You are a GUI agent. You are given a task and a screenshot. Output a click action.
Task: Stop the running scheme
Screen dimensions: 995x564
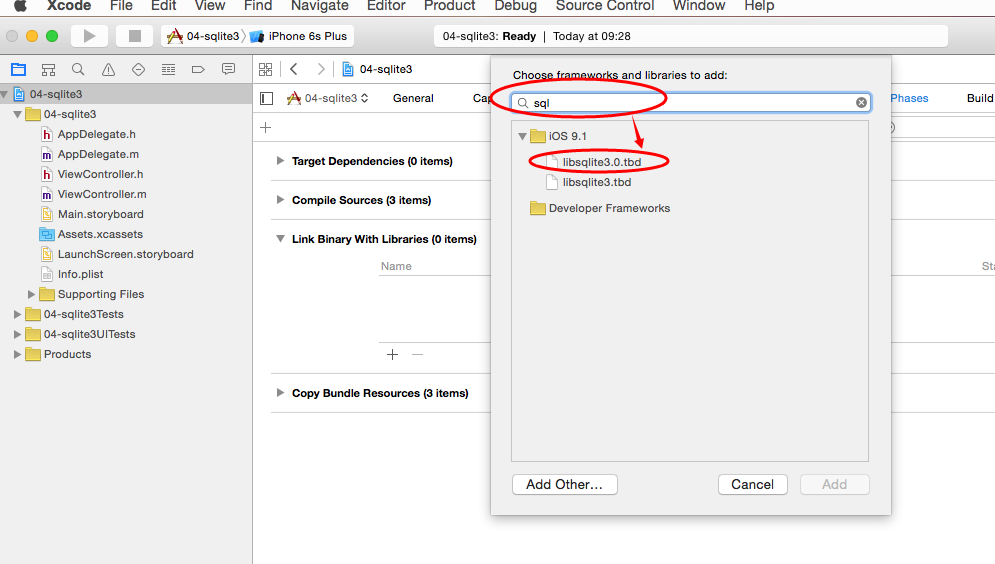point(135,36)
